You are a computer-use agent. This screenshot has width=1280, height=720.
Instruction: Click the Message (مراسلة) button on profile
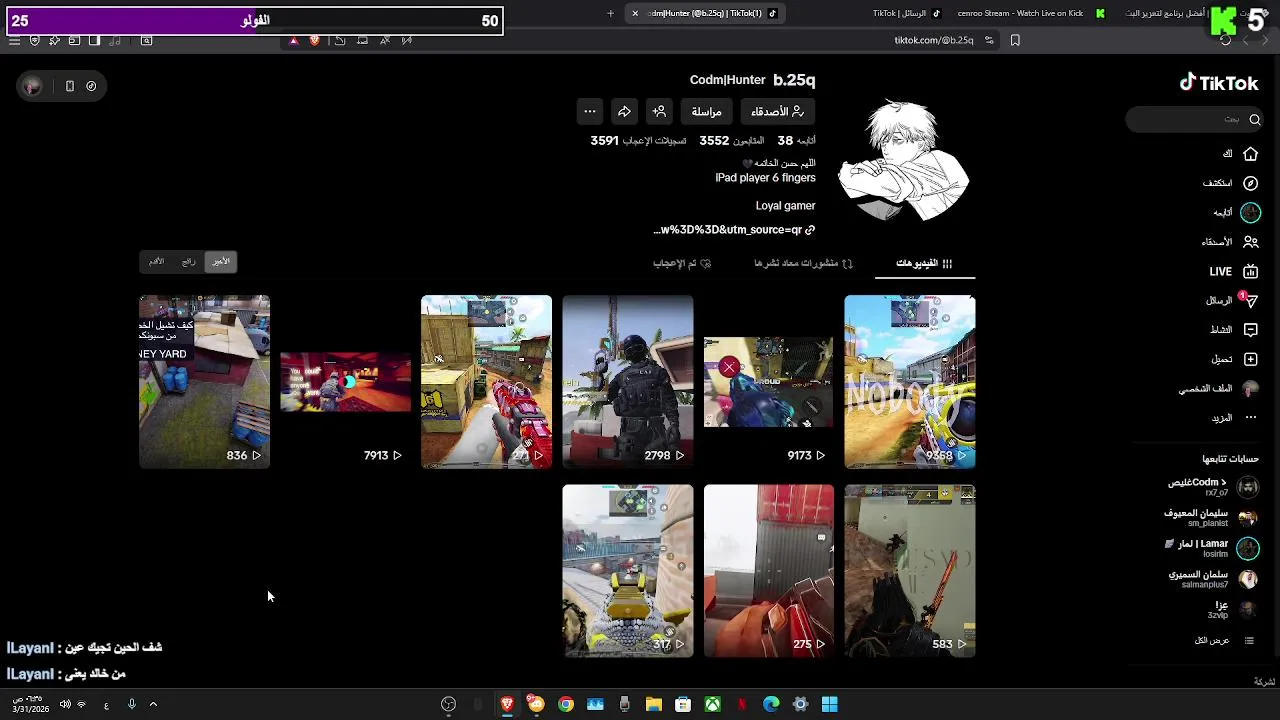[706, 111]
